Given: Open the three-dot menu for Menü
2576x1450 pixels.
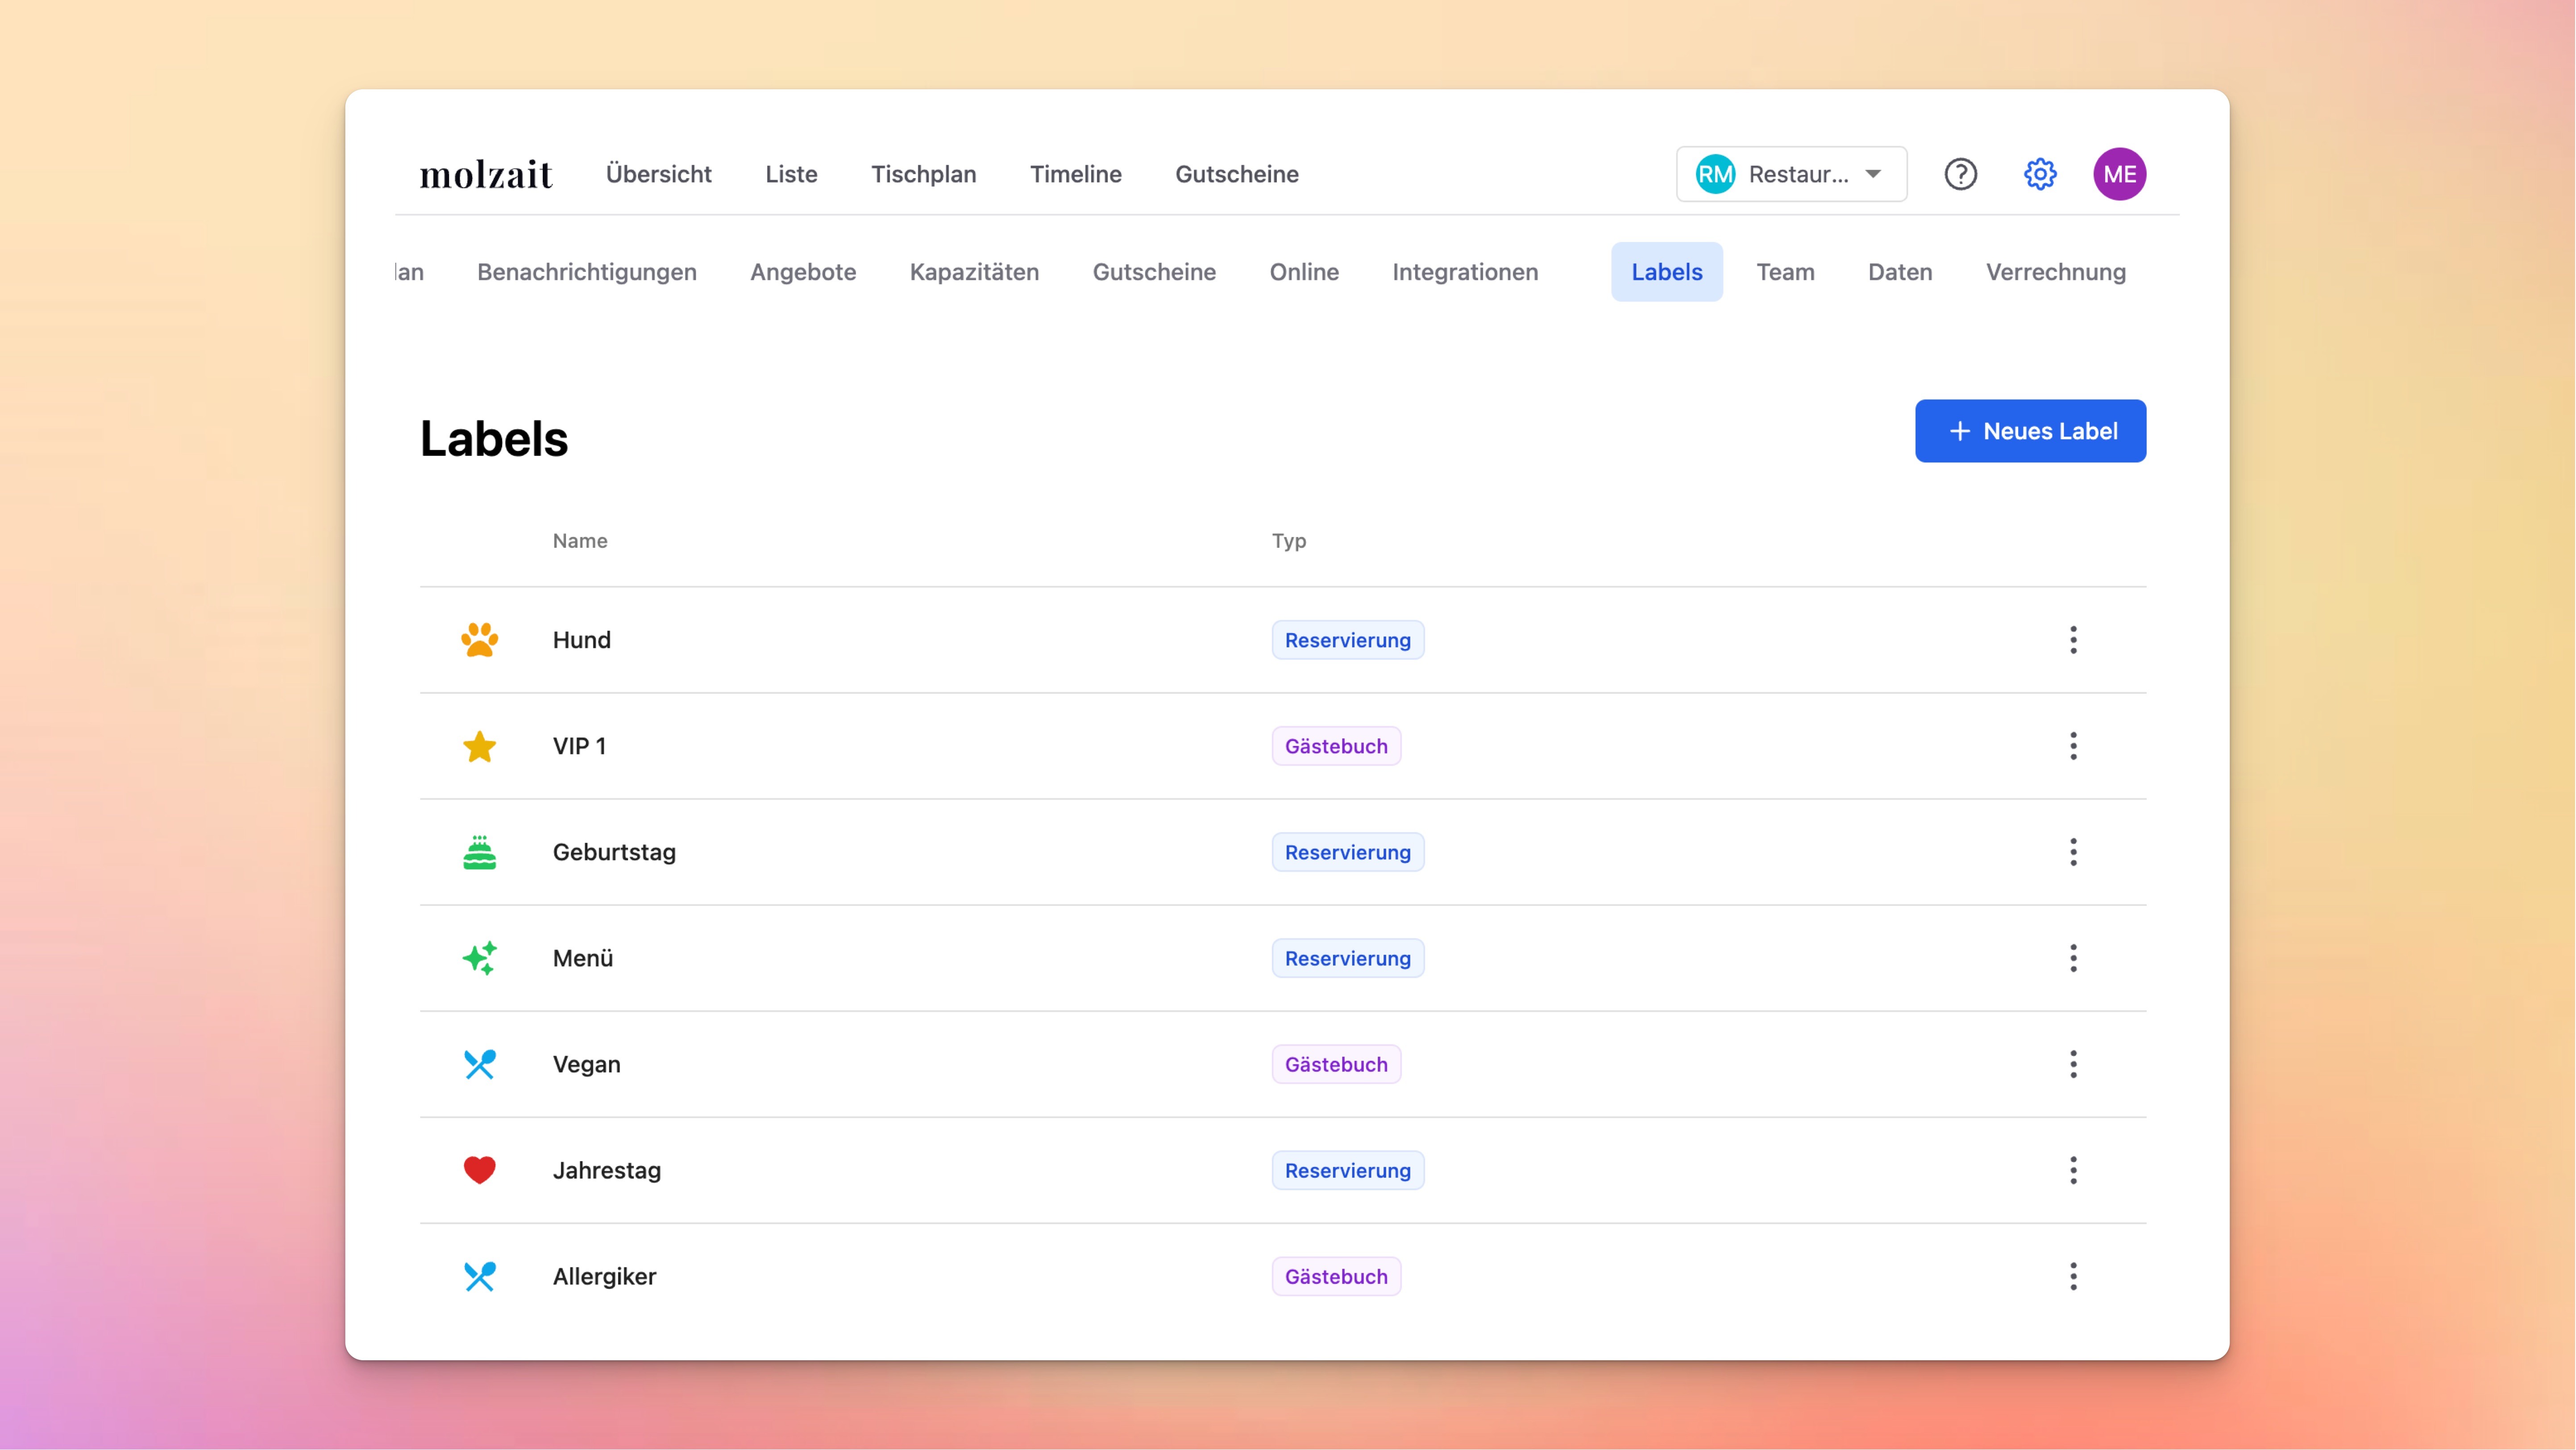Looking at the screenshot, I should pyautogui.click(x=2073, y=958).
